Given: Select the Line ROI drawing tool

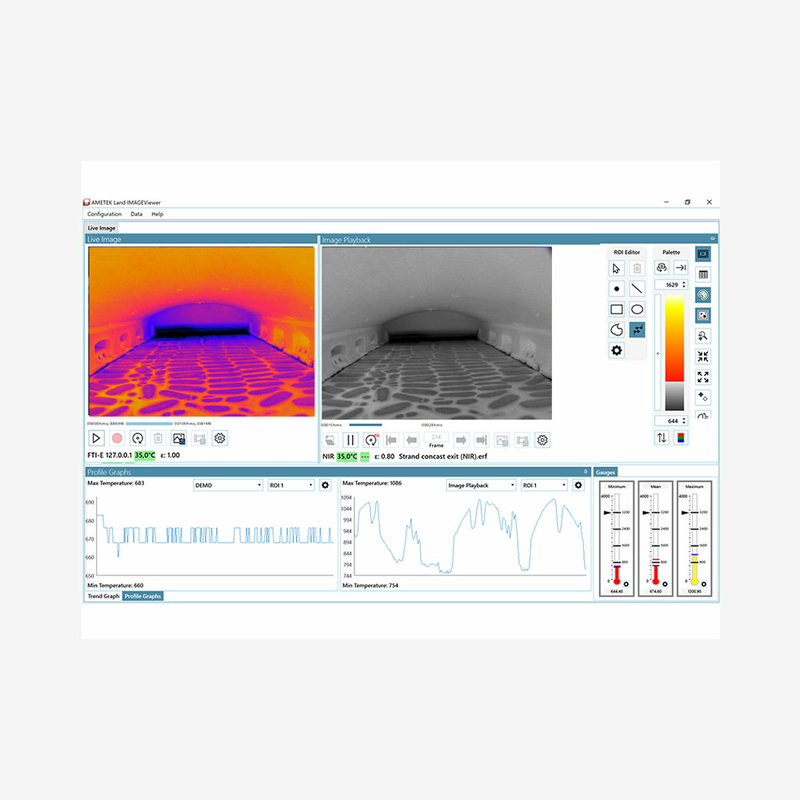Looking at the screenshot, I should 638,288.
